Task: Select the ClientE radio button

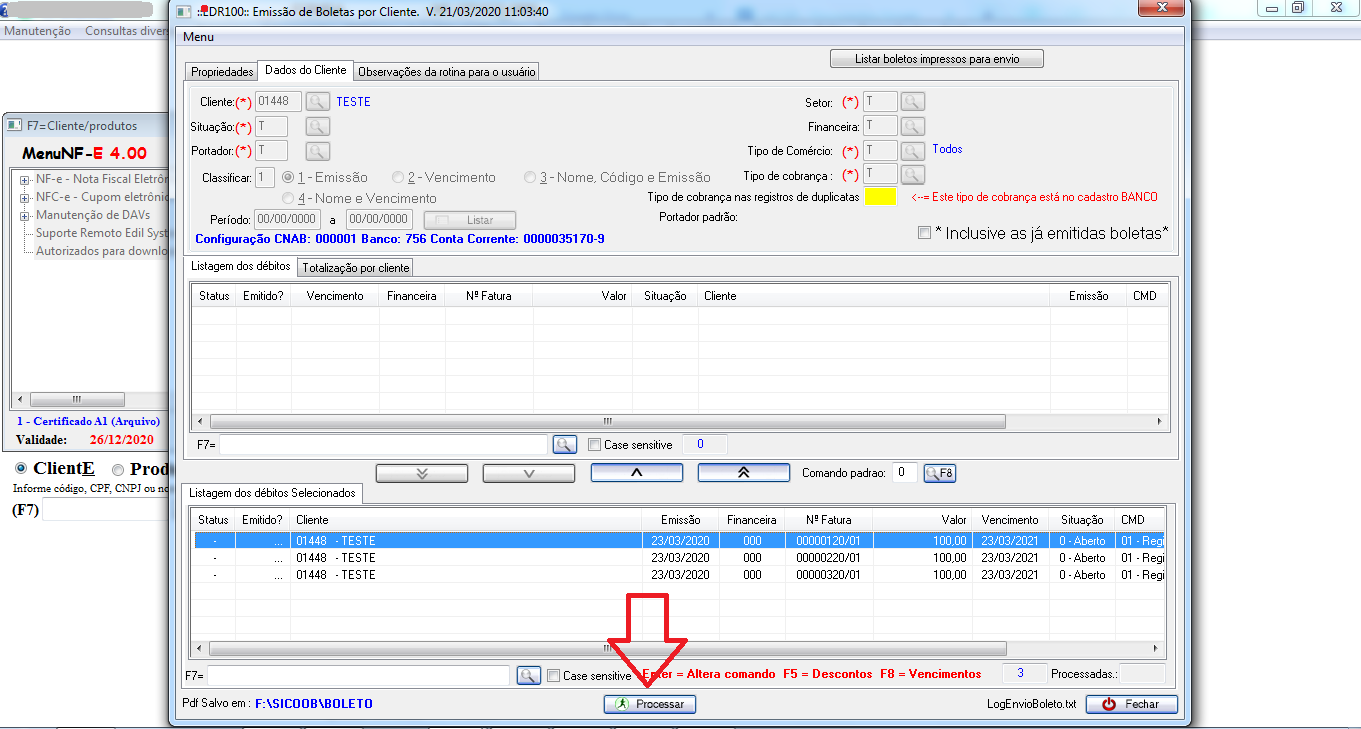Action: [21, 469]
